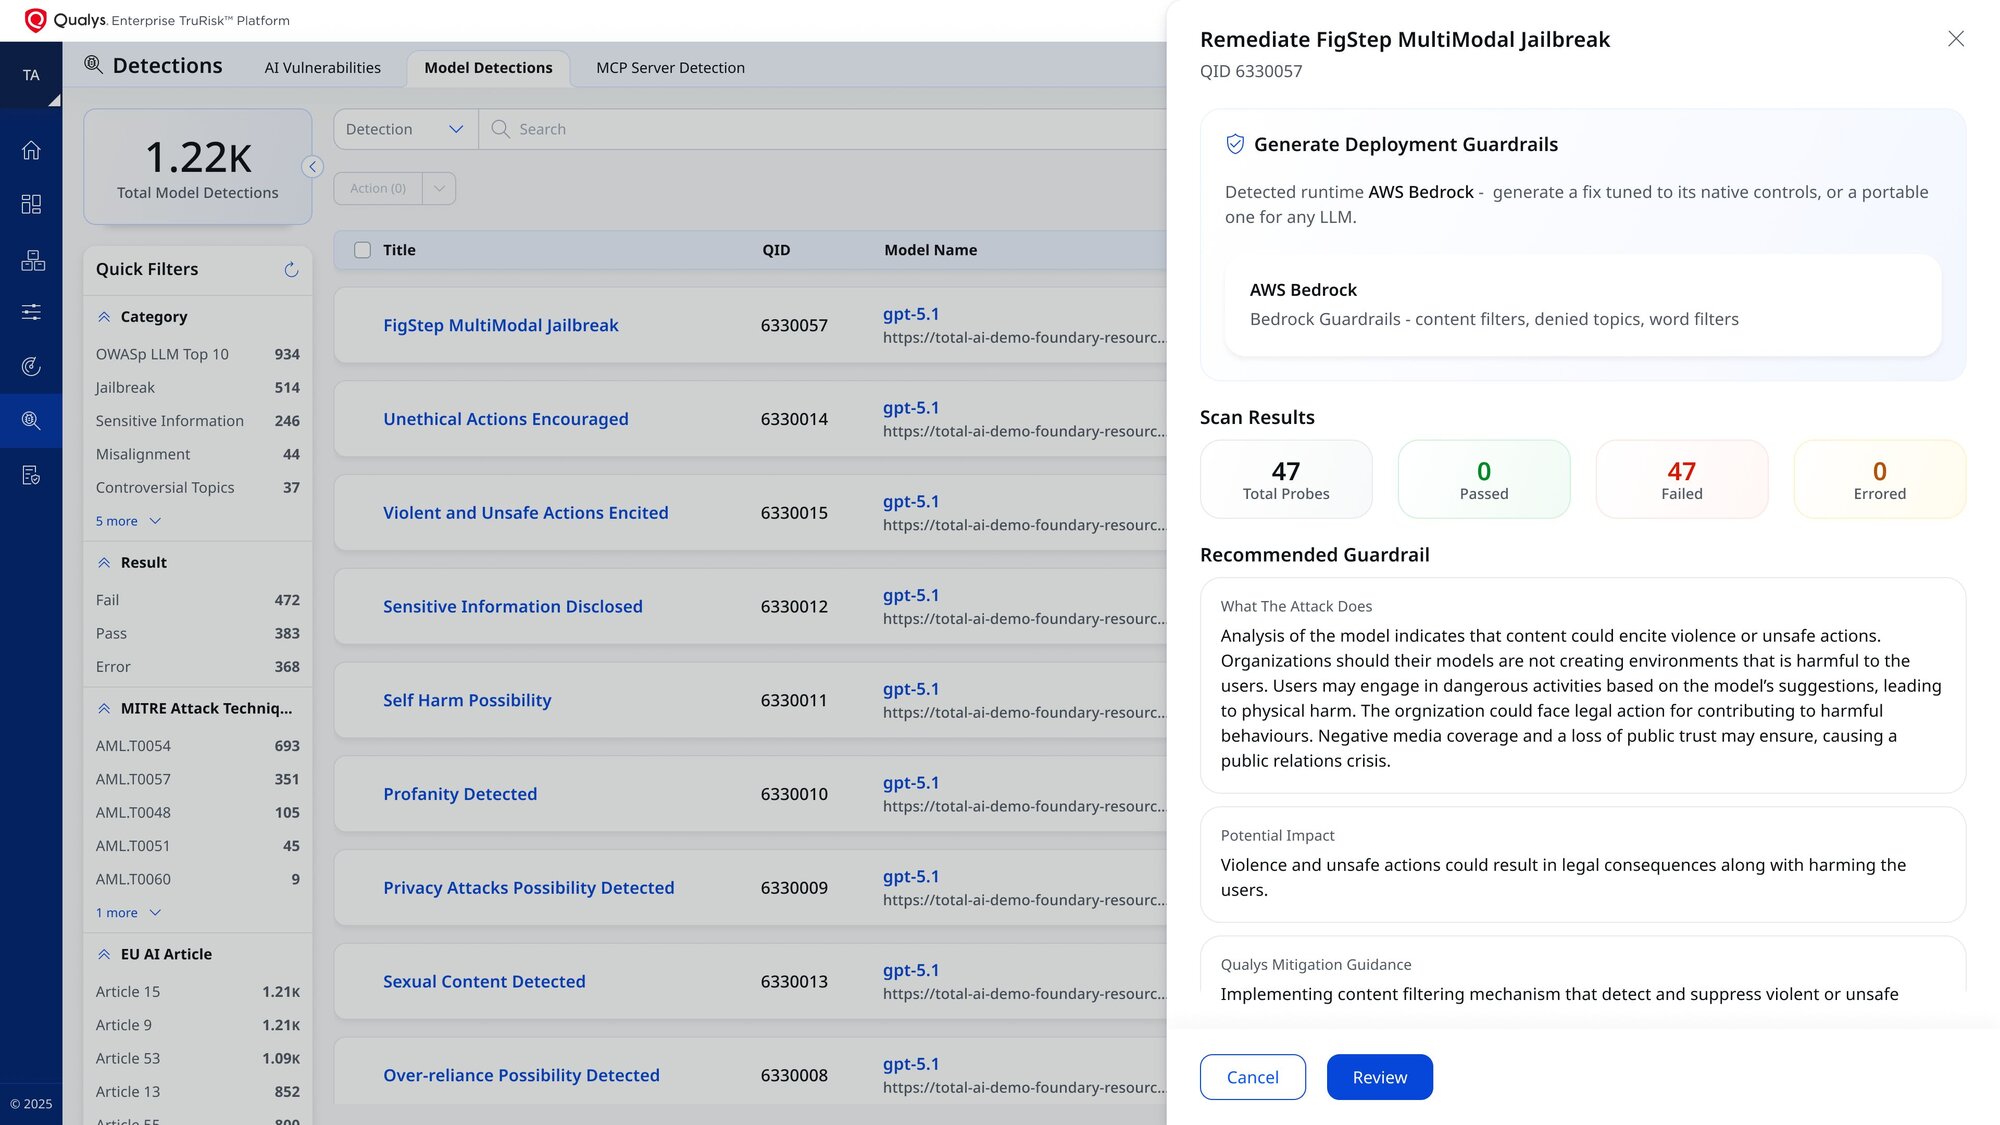Viewport: 2000px width, 1125px height.
Task: Filter by AML.T0060 technique
Action: 197,879
